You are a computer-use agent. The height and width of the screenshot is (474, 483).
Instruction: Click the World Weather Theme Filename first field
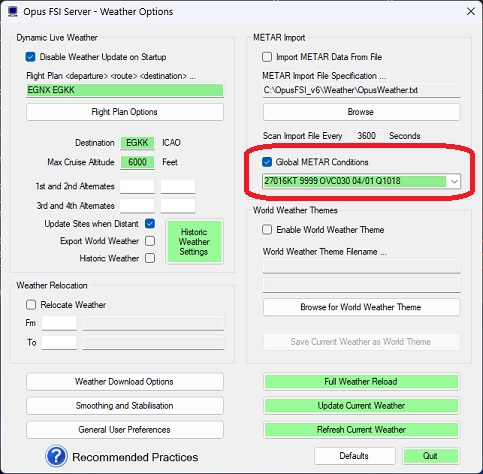(361, 267)
